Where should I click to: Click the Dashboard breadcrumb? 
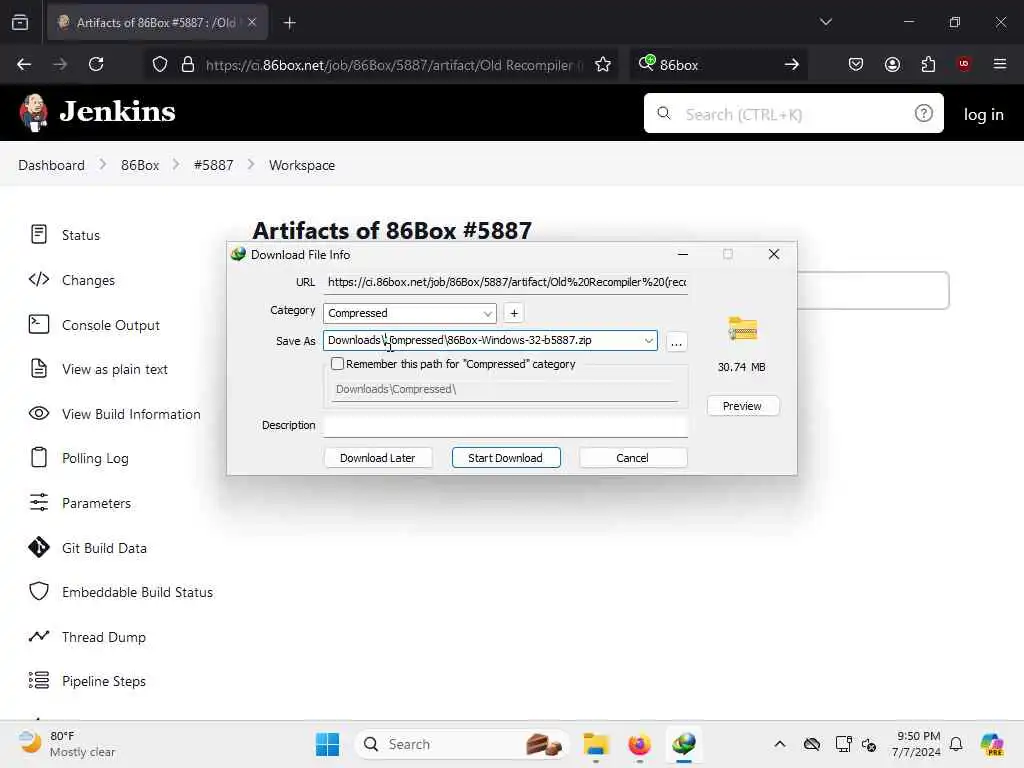click(52, 165)
